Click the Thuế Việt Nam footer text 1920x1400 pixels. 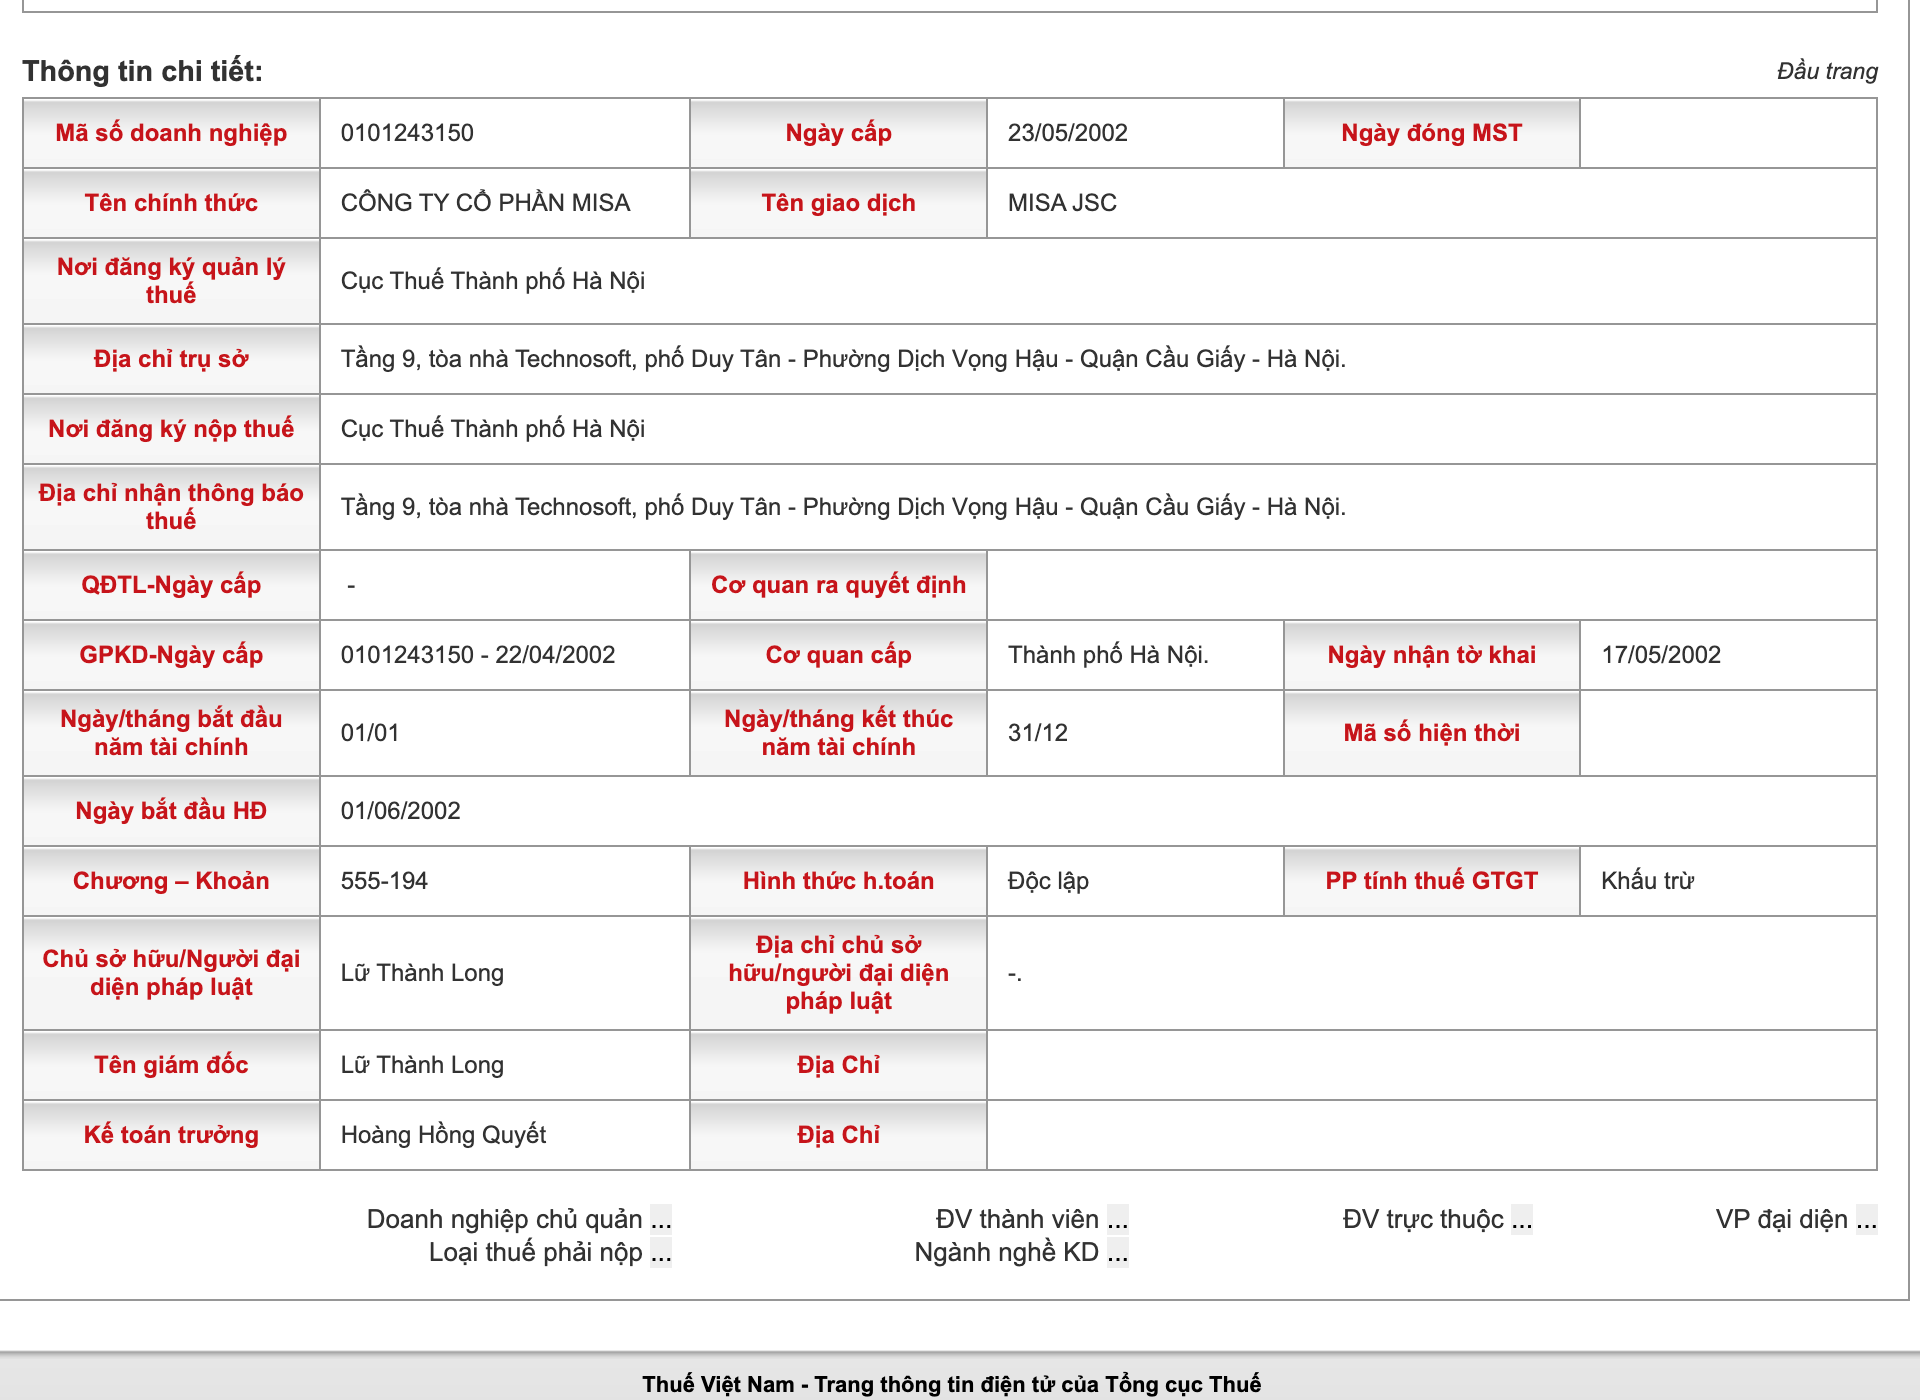tap(951, 1384)
